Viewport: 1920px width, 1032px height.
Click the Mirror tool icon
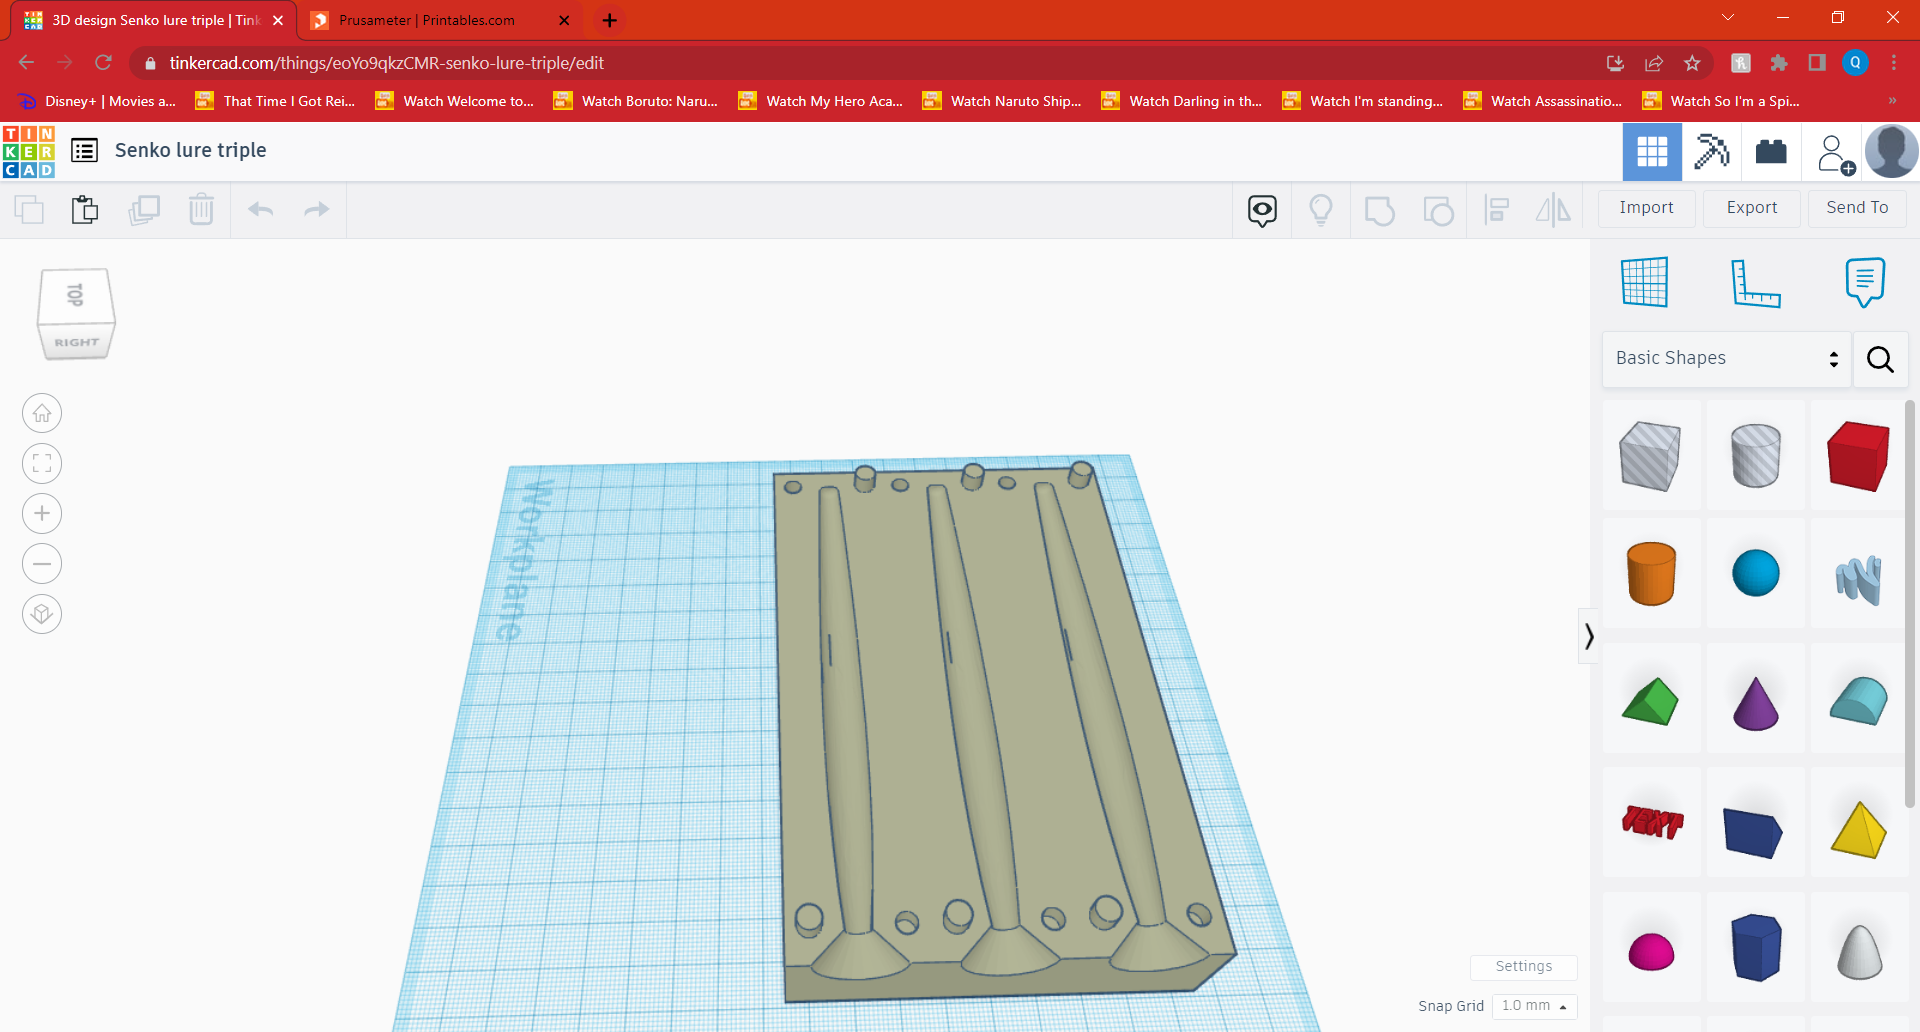(x=1553, y=210)
